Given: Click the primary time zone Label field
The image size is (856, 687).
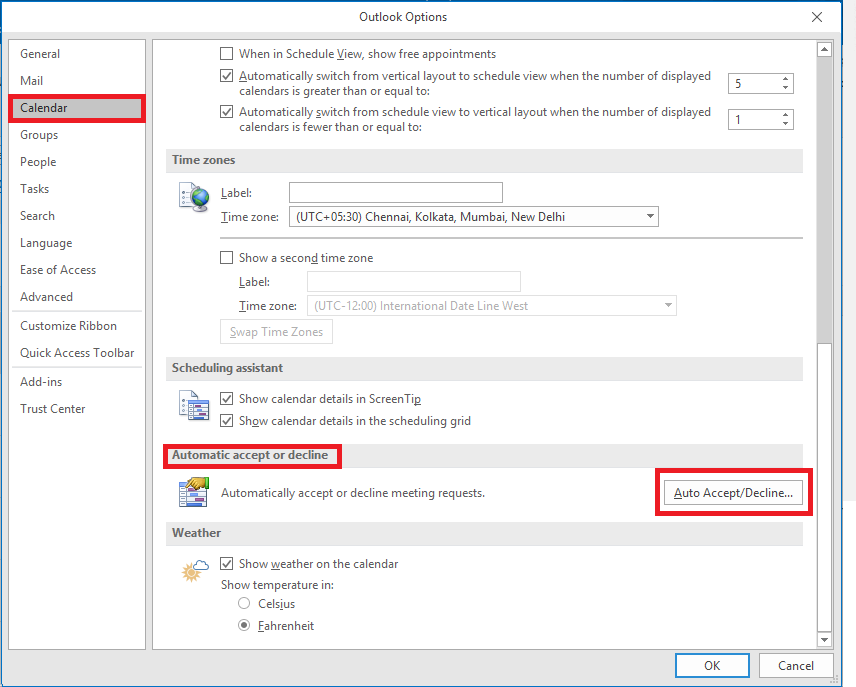Looking at the screenshot, I should 395,192.
